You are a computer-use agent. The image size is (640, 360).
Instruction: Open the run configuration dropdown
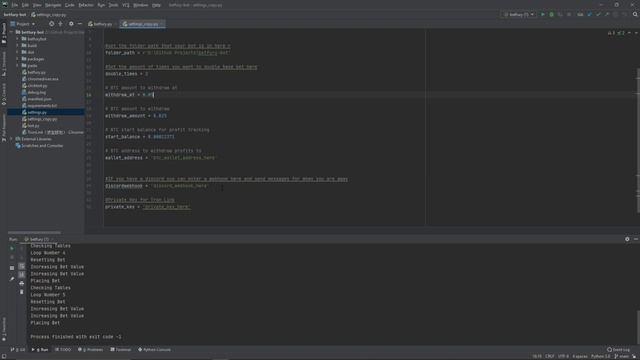[519, 14]
